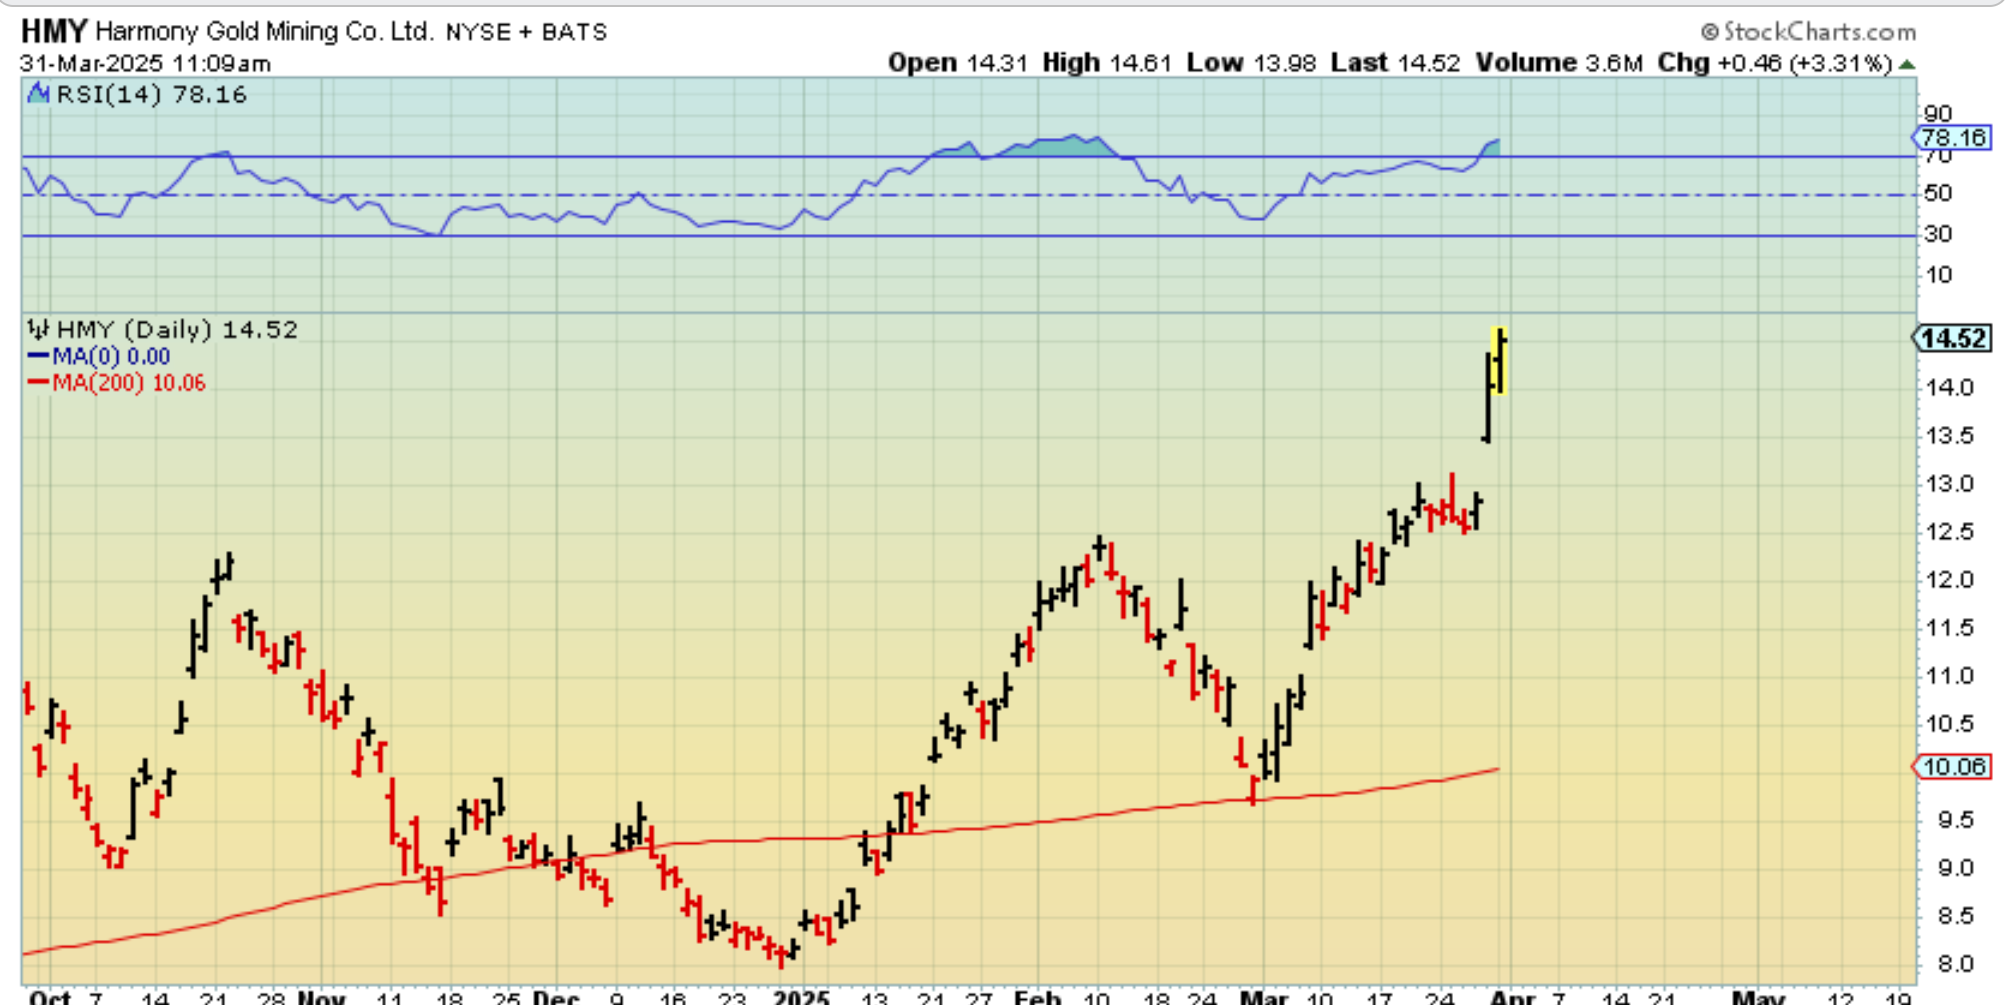Click the Last 14.52 value in header
This screenshot has height=1005, width=2007.
1395,63
